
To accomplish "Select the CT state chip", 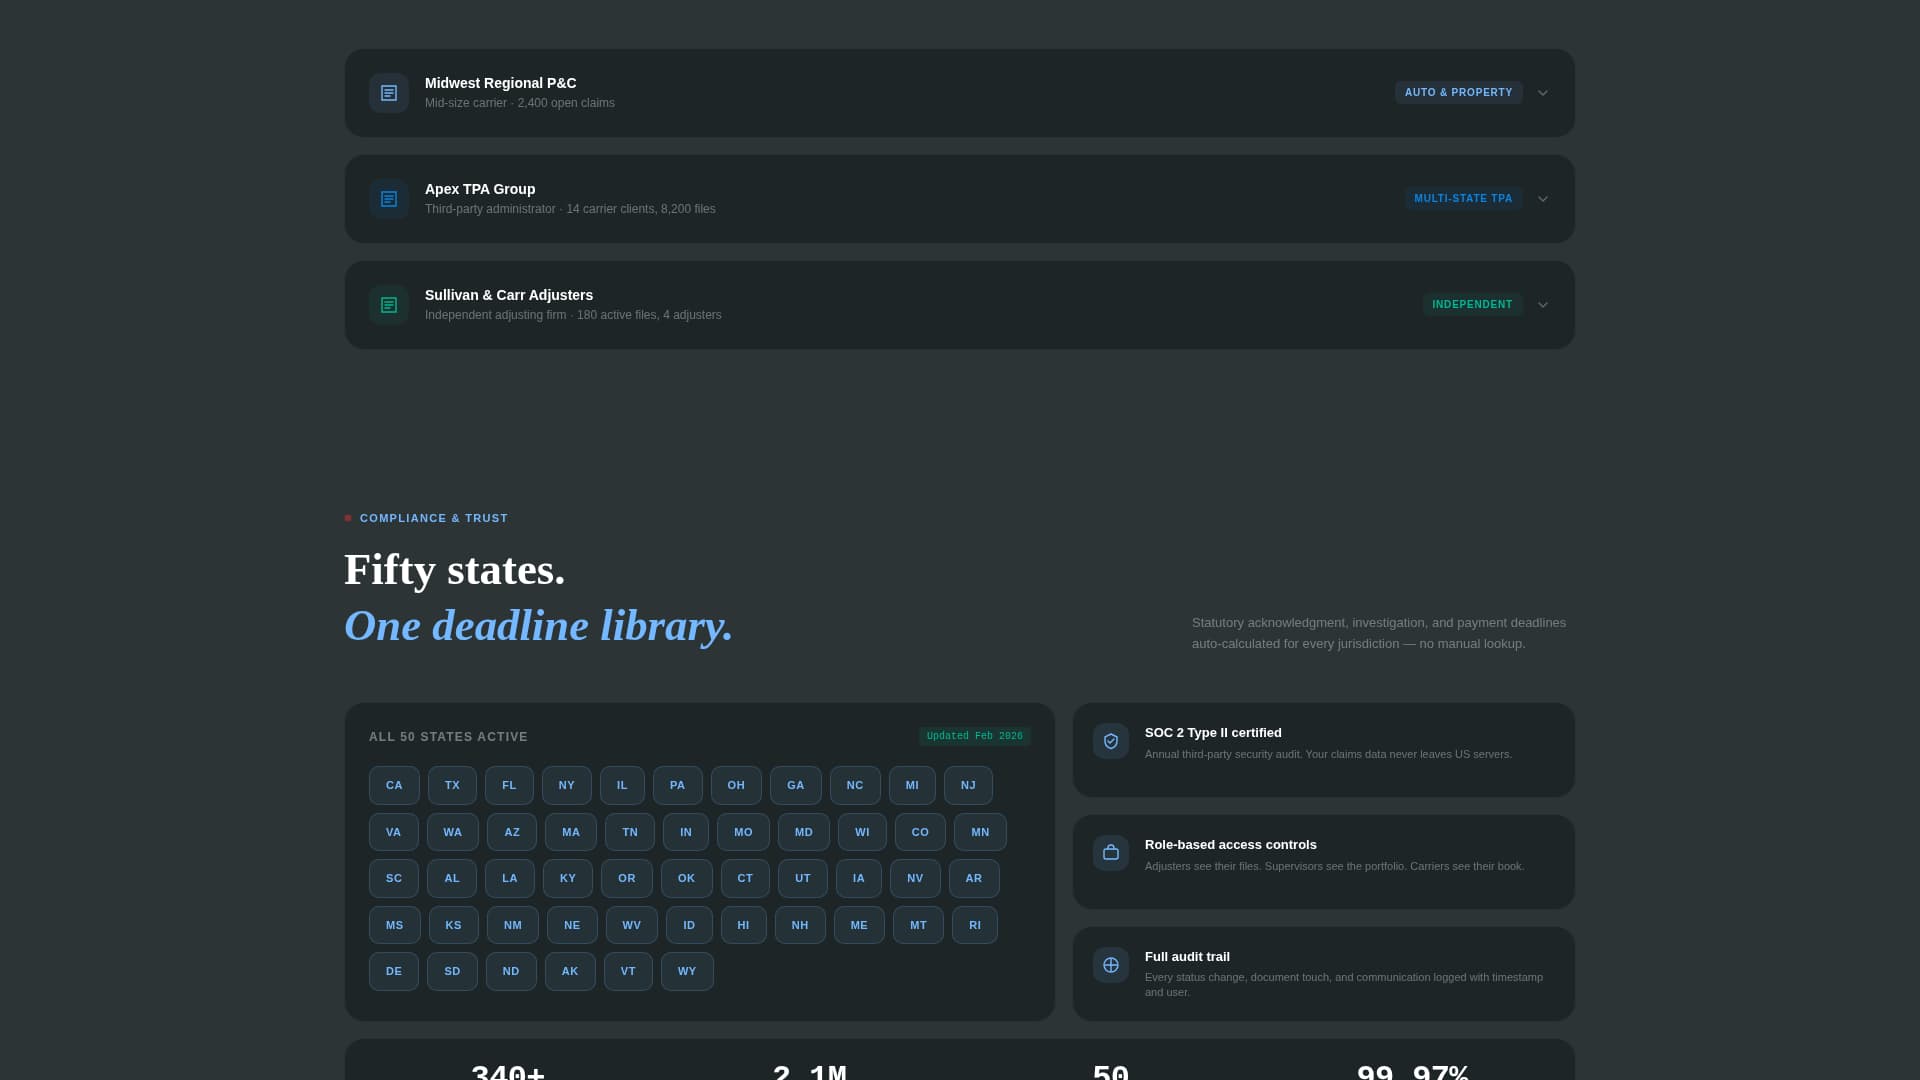I will coord(745,878).
